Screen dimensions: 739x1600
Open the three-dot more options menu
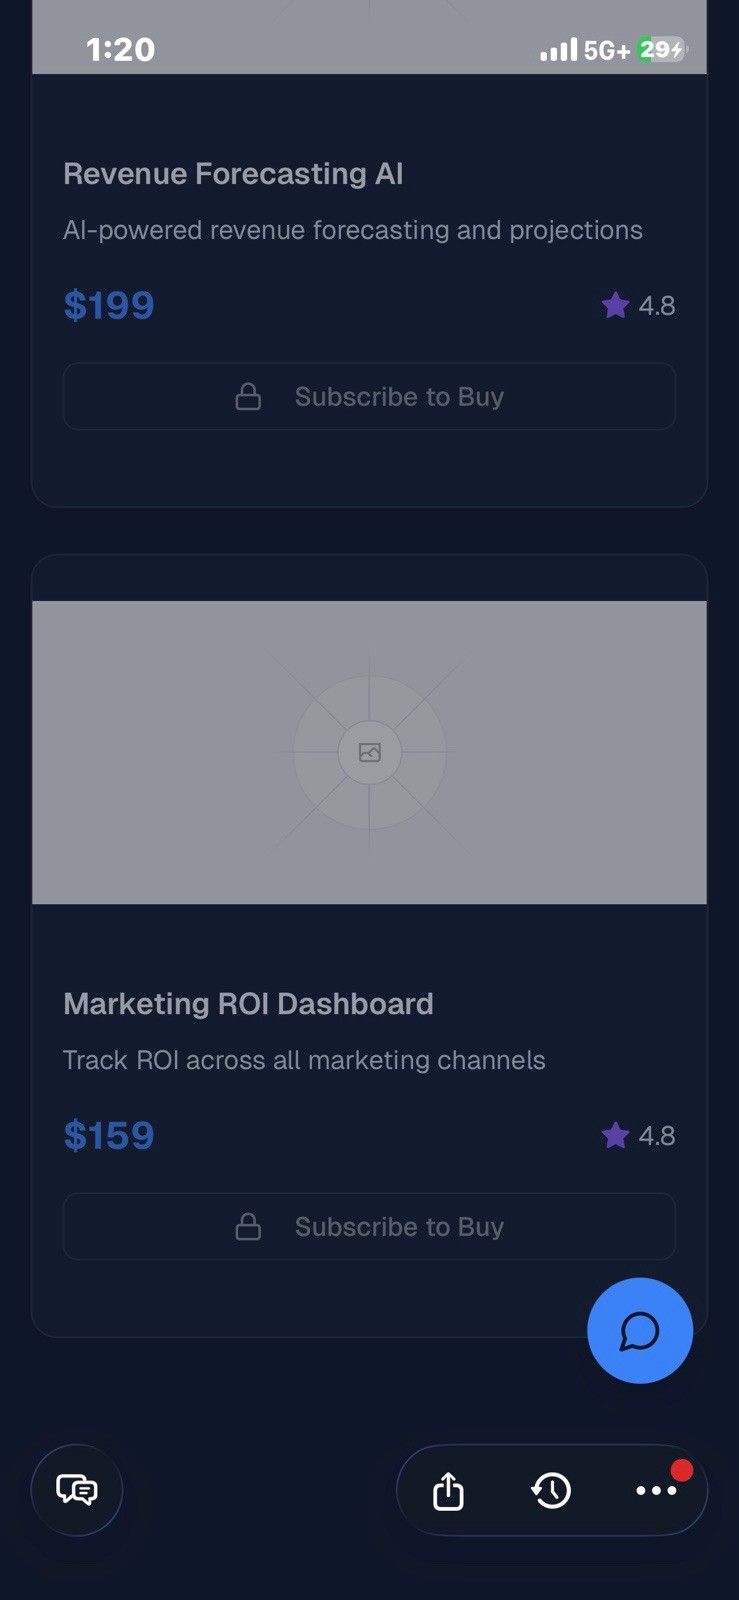pos(656,1491)
